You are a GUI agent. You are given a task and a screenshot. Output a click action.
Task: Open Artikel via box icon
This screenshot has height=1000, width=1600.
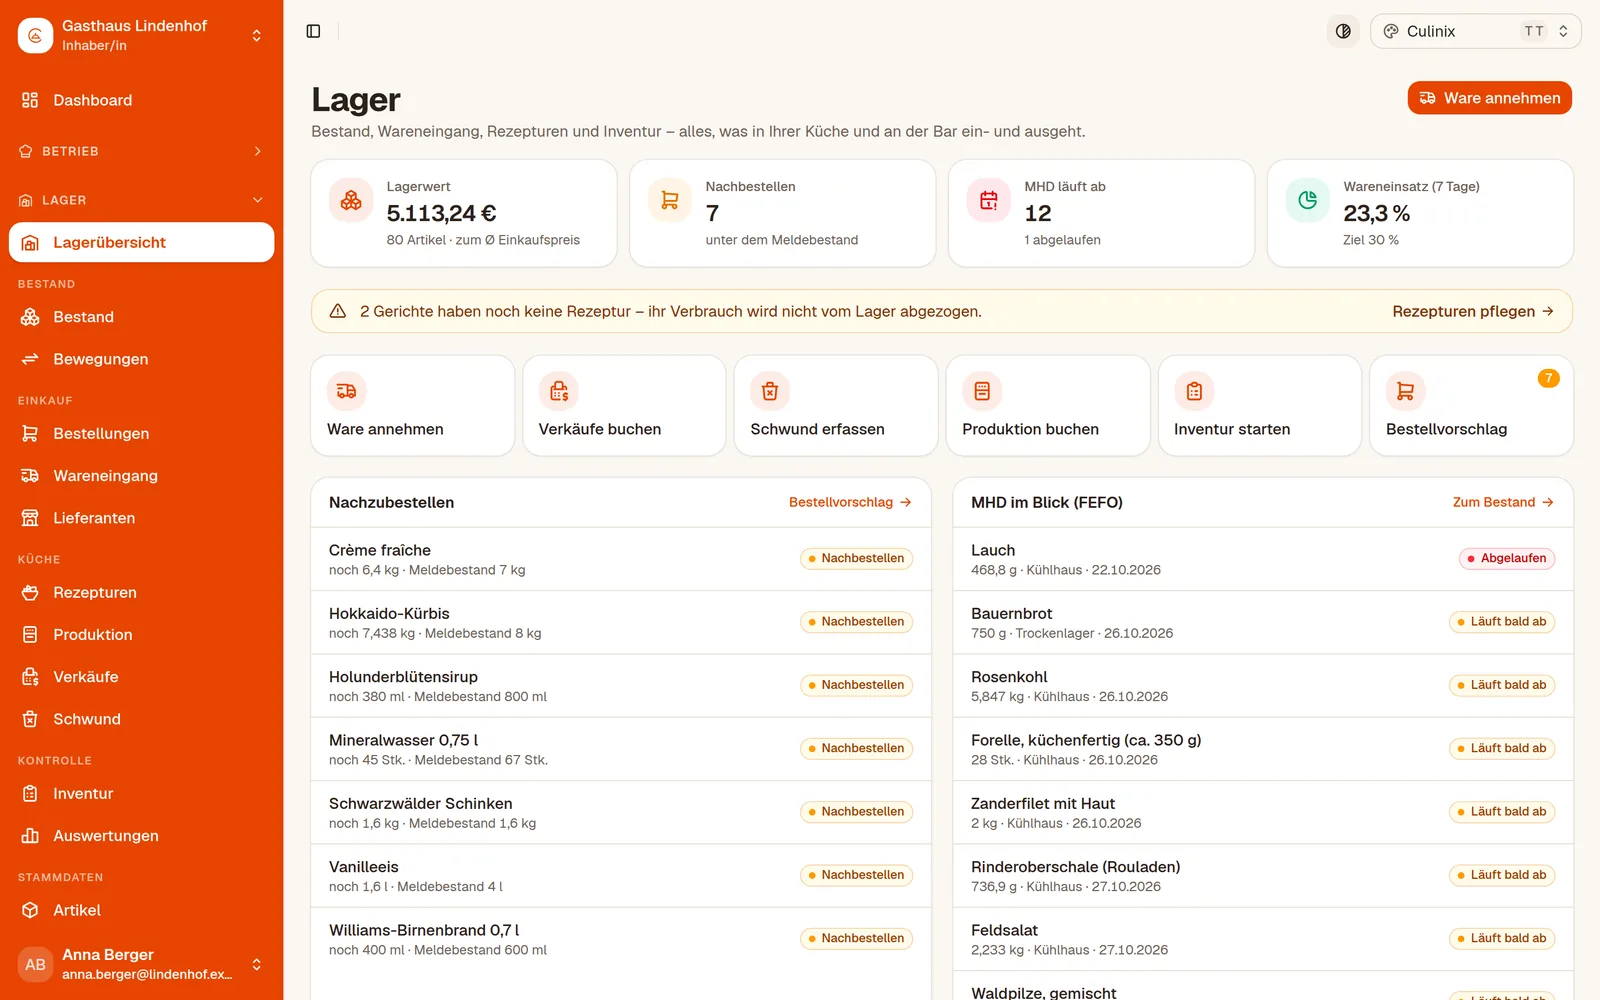coord(30,910)
